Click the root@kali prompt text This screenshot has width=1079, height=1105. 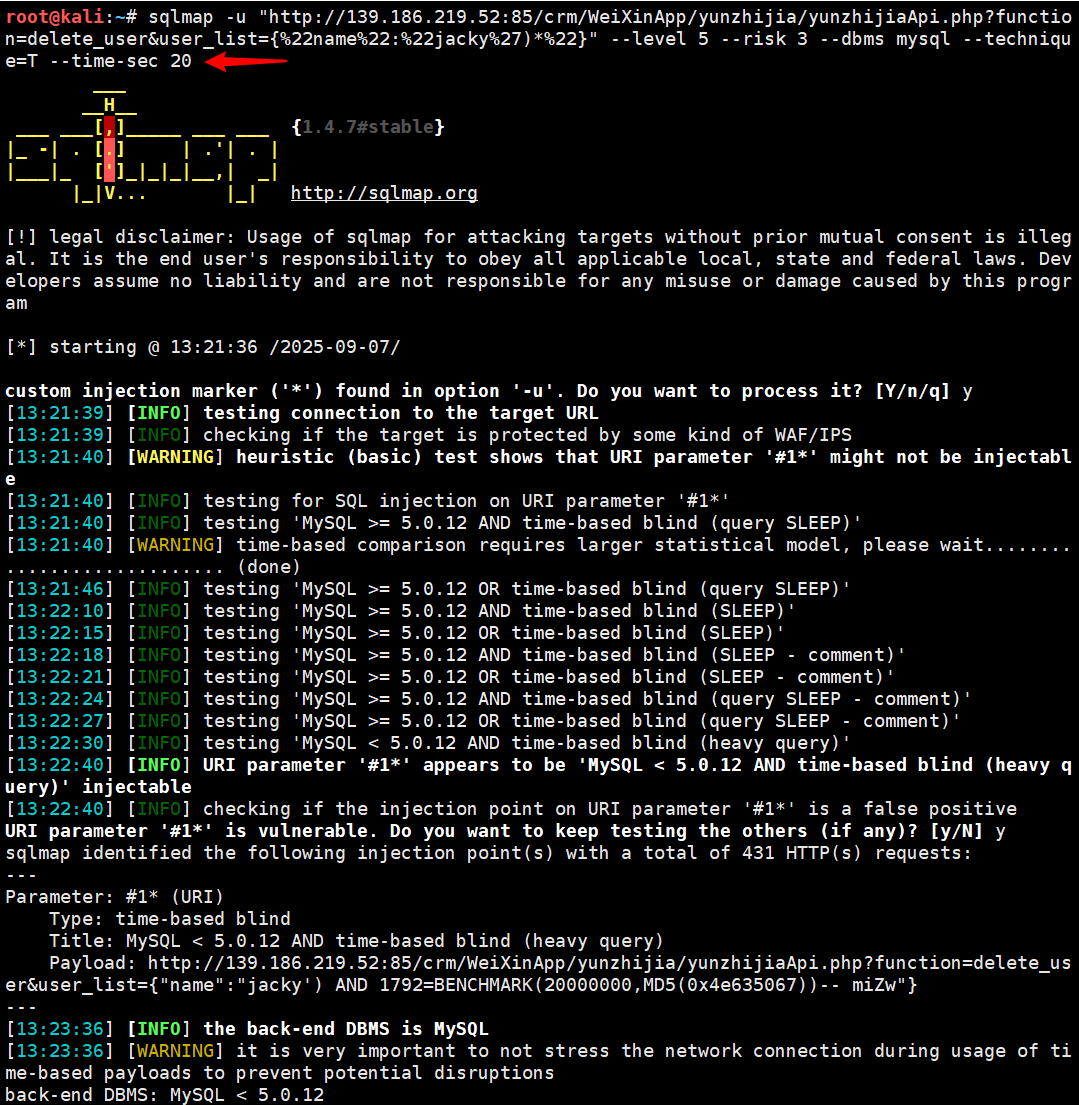[55, 17]
